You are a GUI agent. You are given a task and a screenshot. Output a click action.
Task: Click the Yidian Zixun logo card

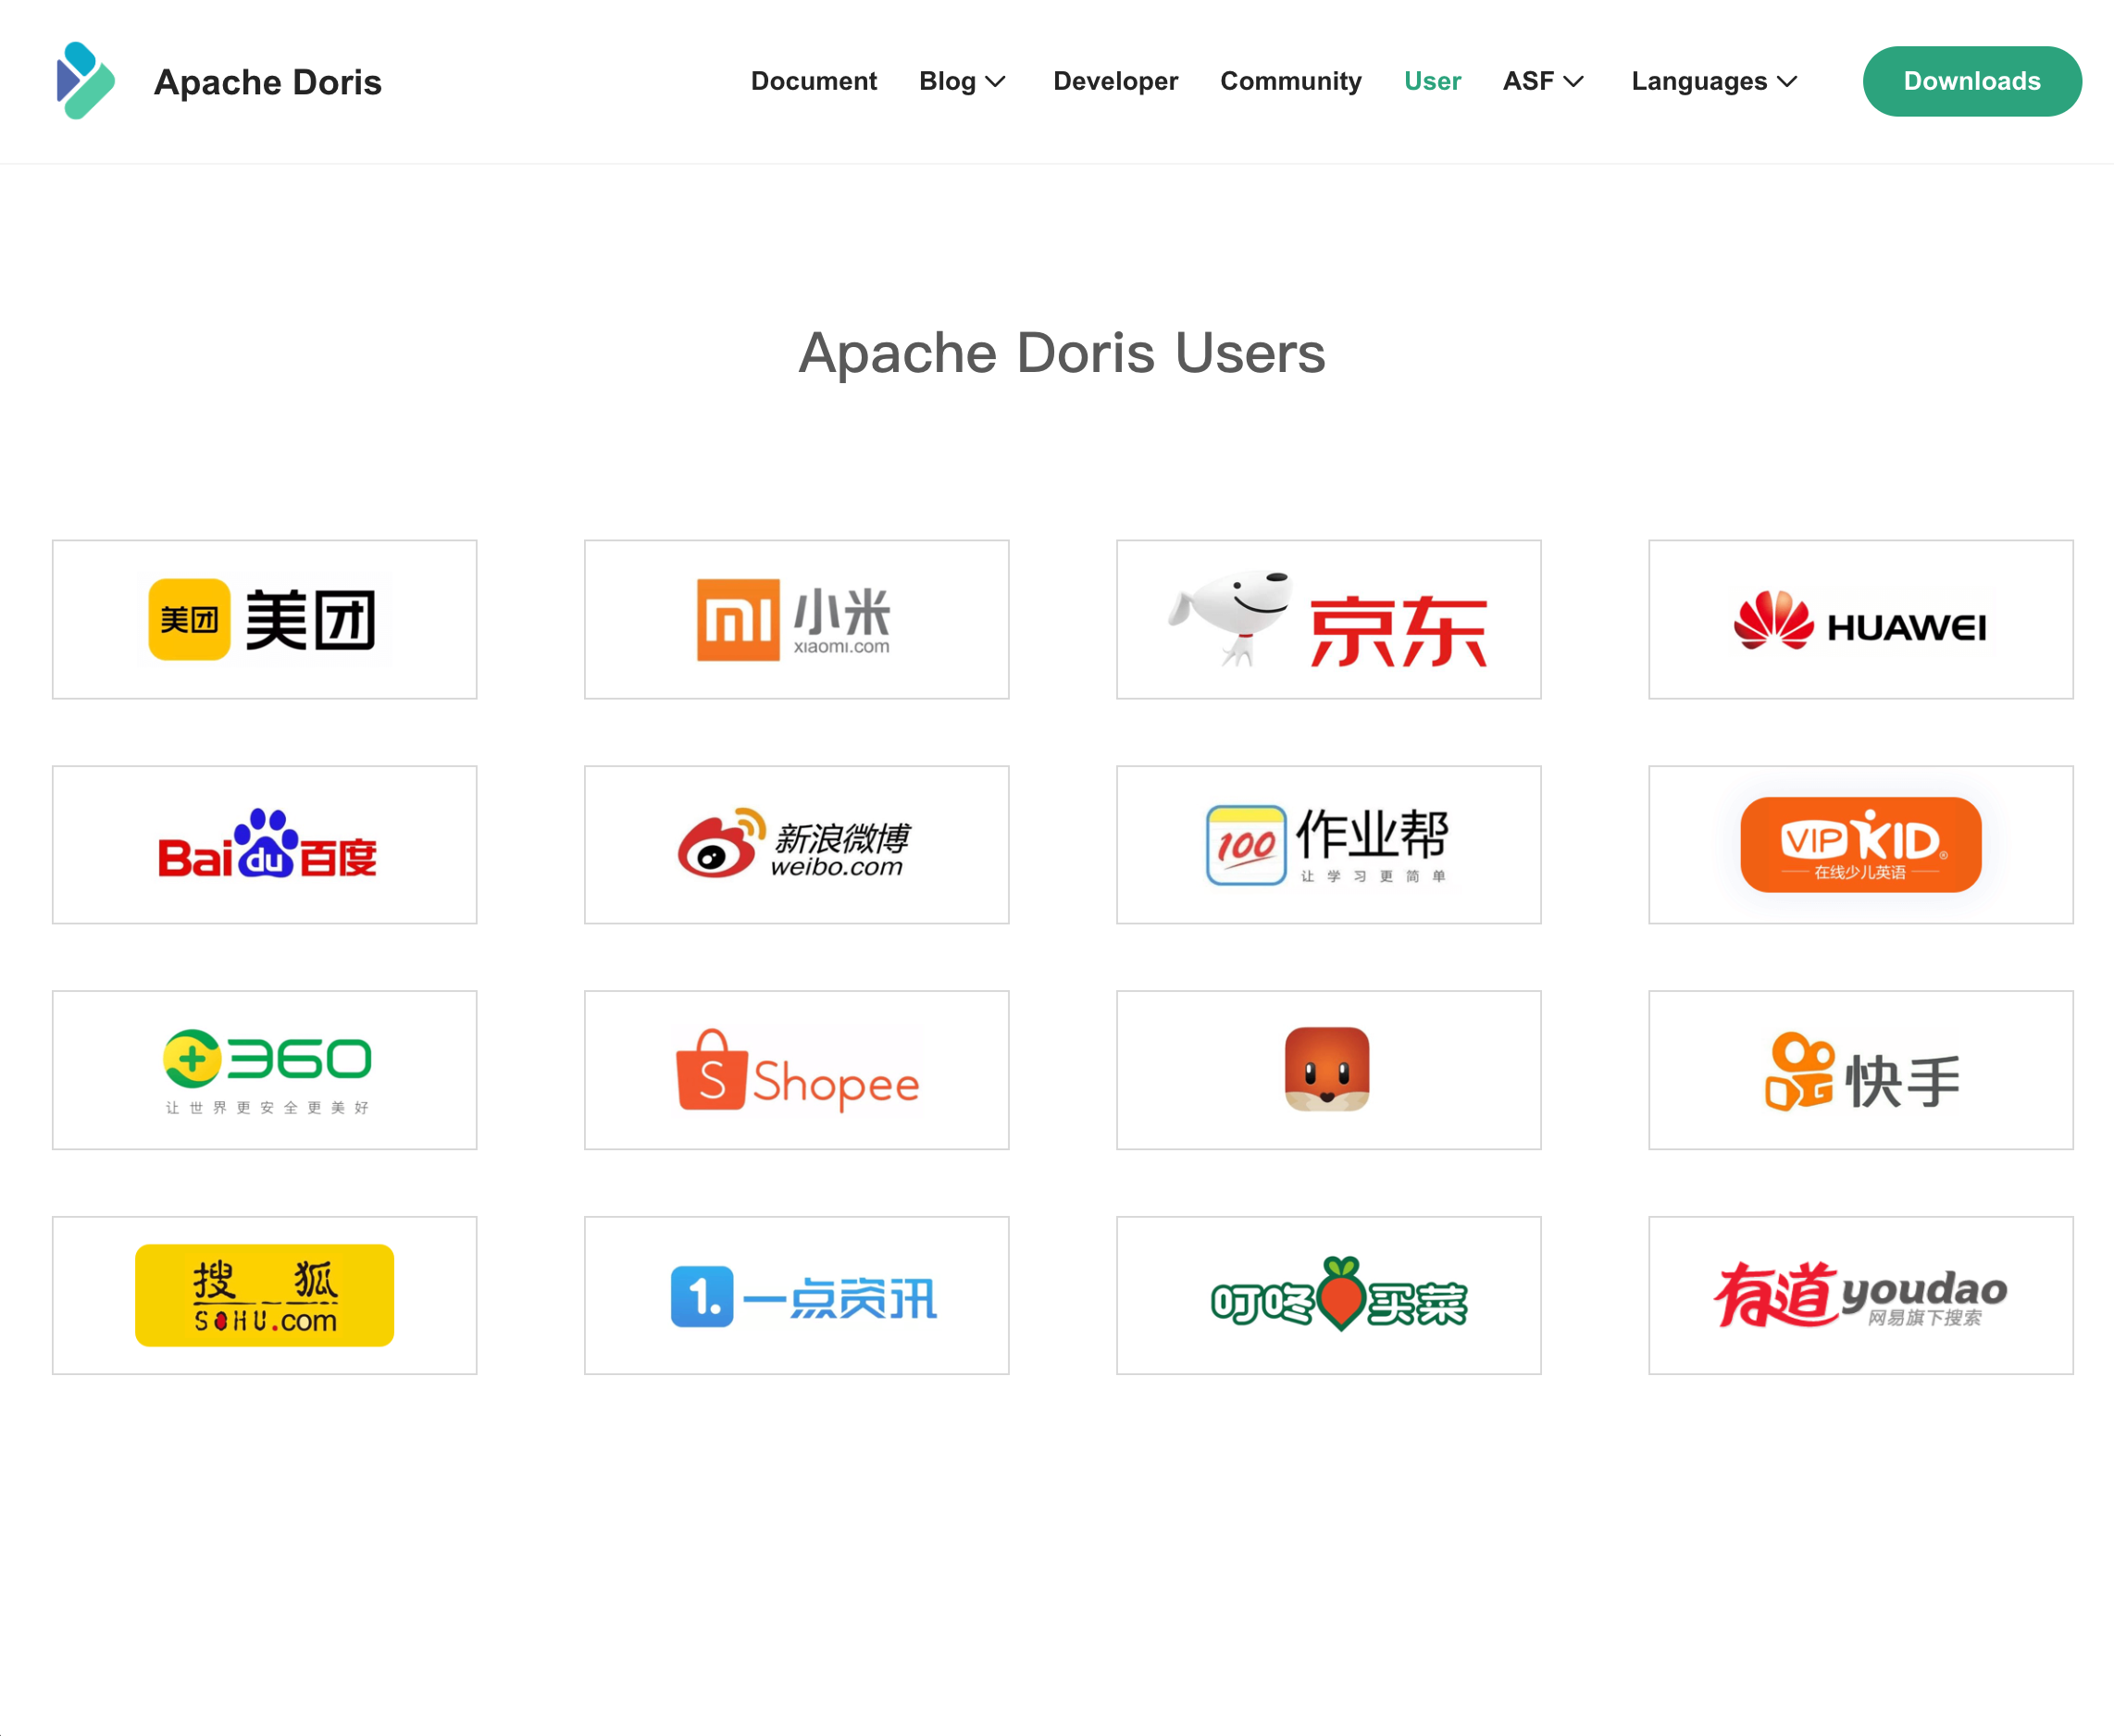click(x=796, y=1295)
